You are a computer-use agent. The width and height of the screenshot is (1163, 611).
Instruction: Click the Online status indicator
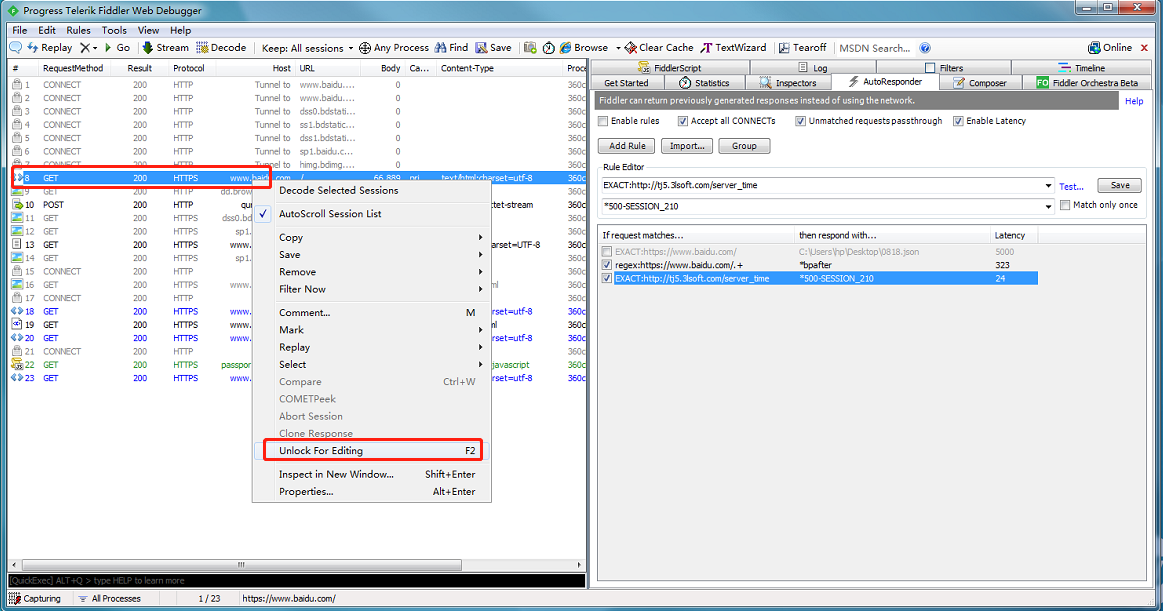pyautogui.click(x=1110, y=47)
